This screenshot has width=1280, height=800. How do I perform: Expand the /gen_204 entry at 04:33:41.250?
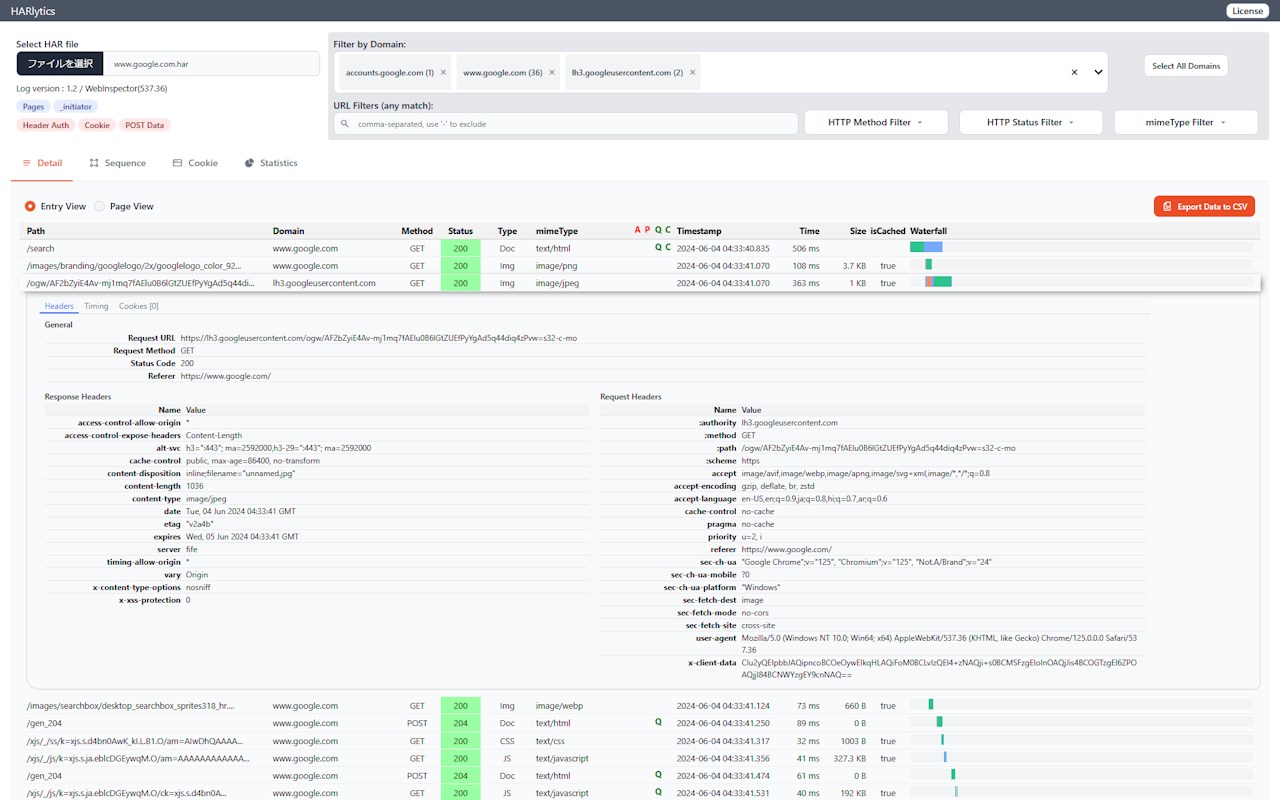[640, 723]
